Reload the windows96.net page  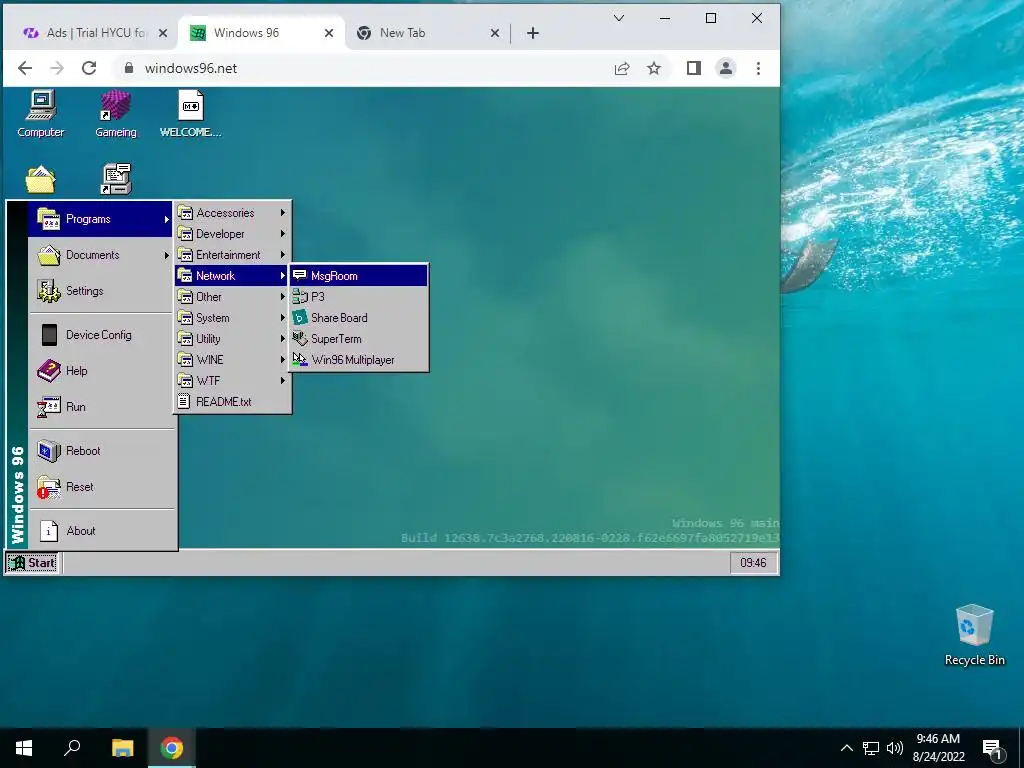[89, 68]
